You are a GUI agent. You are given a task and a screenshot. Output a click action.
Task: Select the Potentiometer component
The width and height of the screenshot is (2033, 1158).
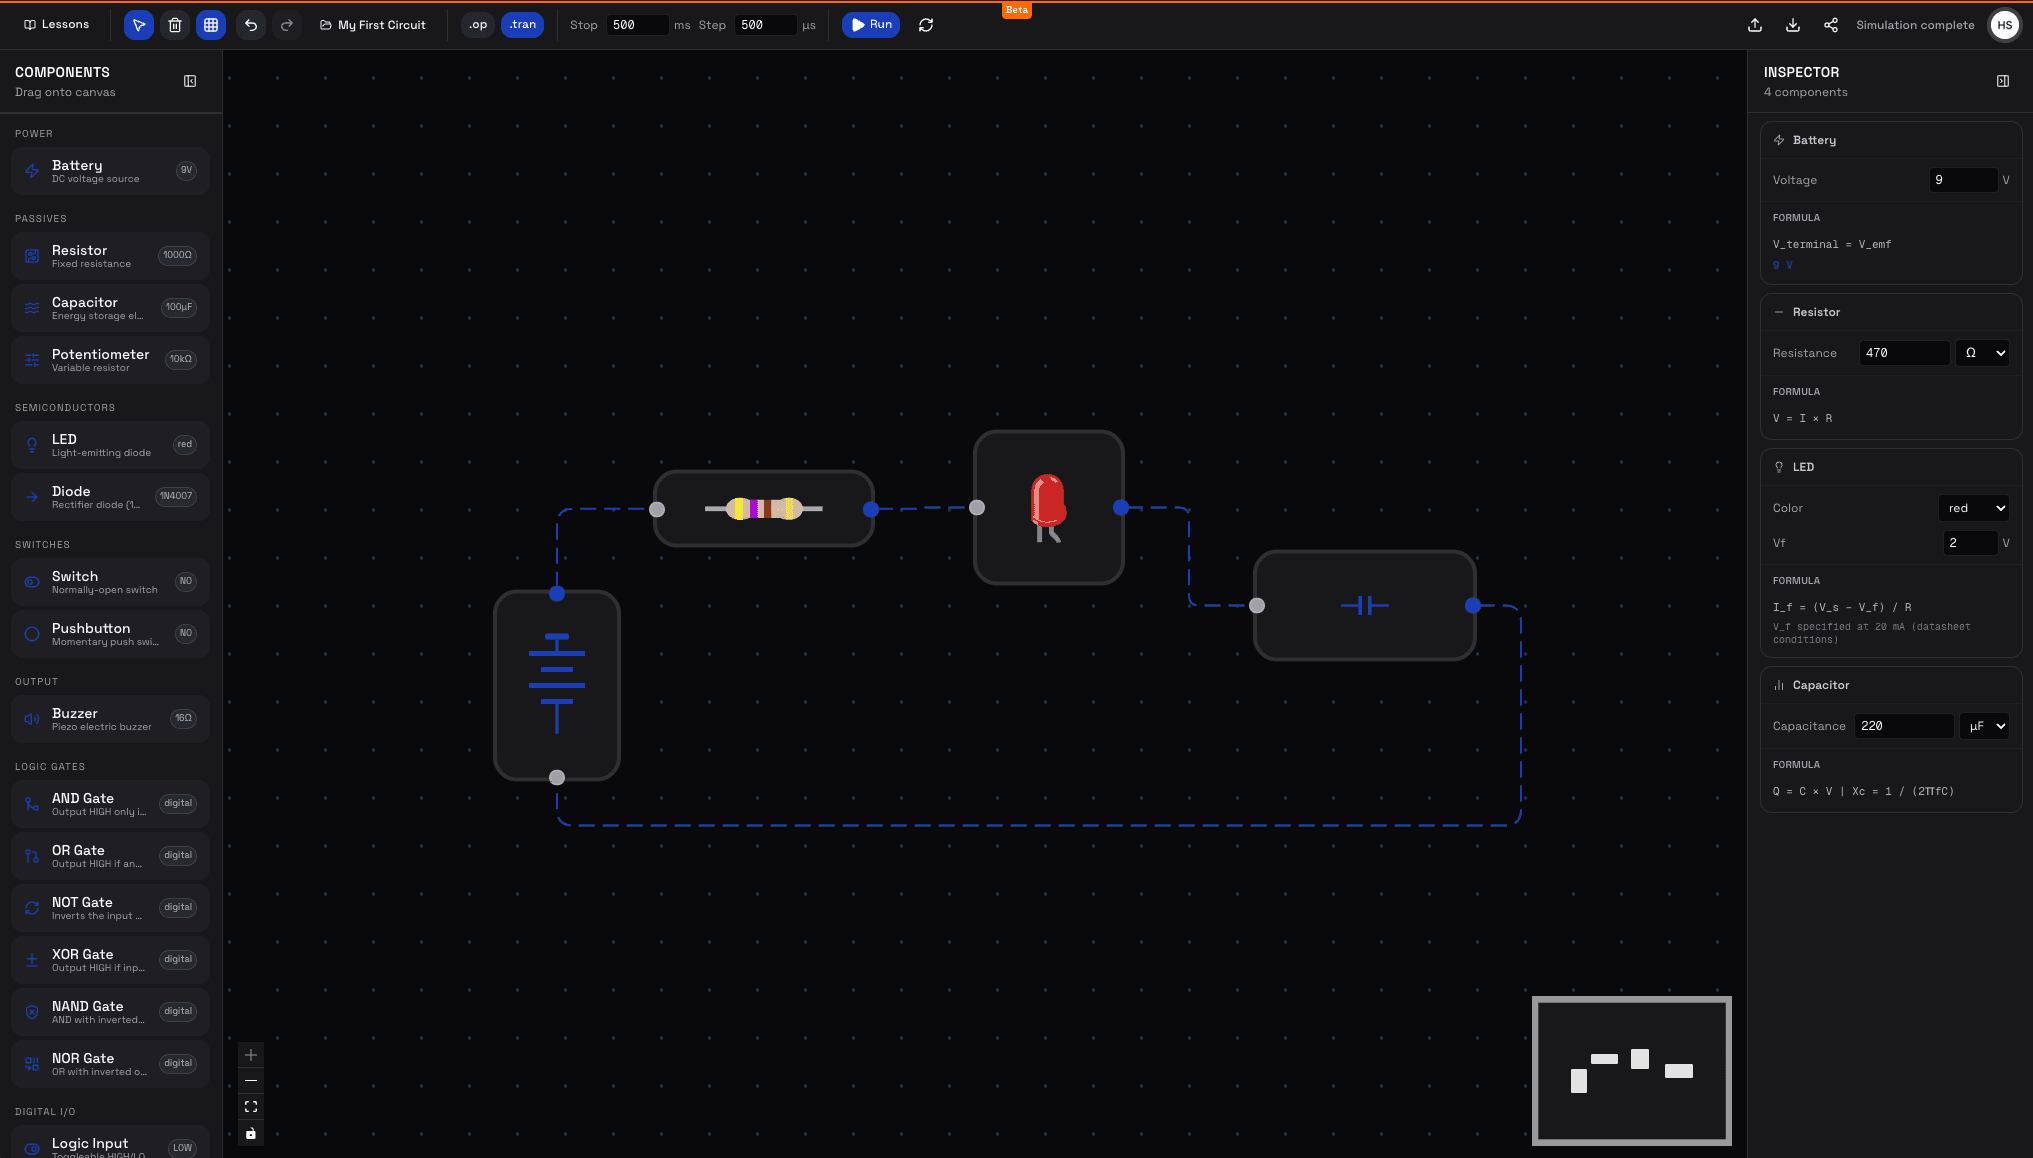coord(110,360)
